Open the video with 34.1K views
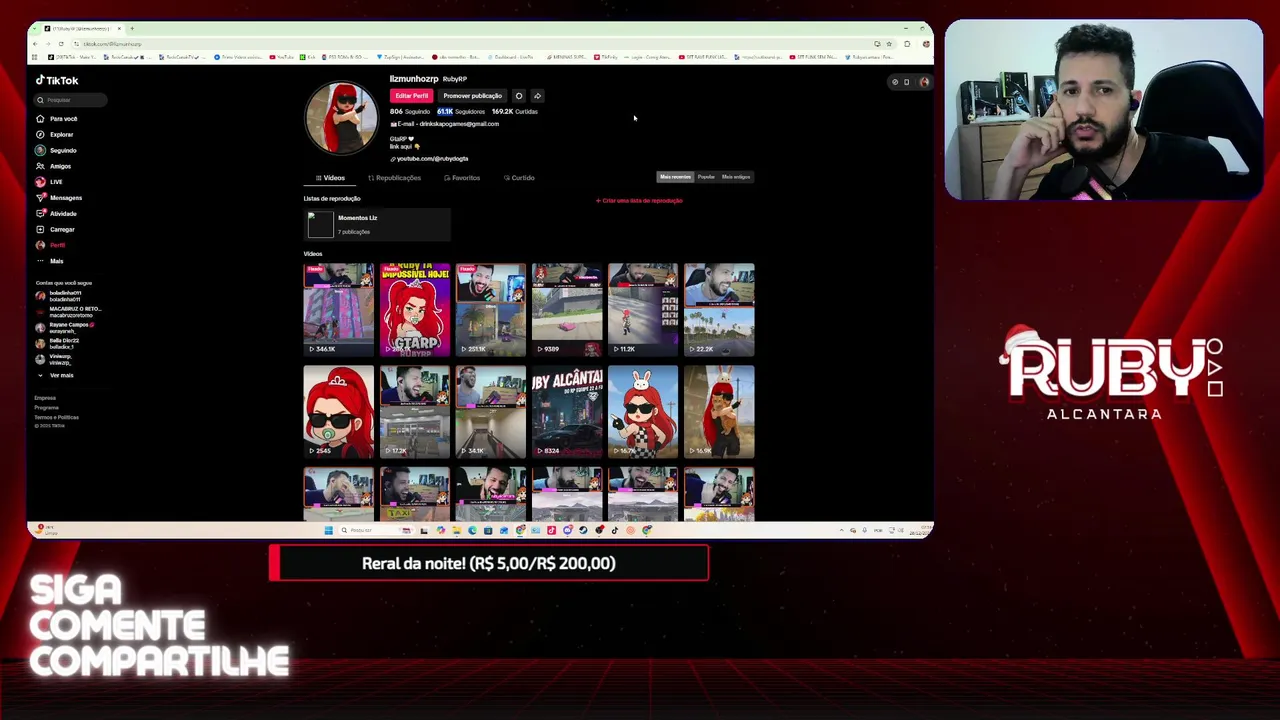Image resolution: width=1280 pixels, height=720 pixels. [x=491, y=411]
